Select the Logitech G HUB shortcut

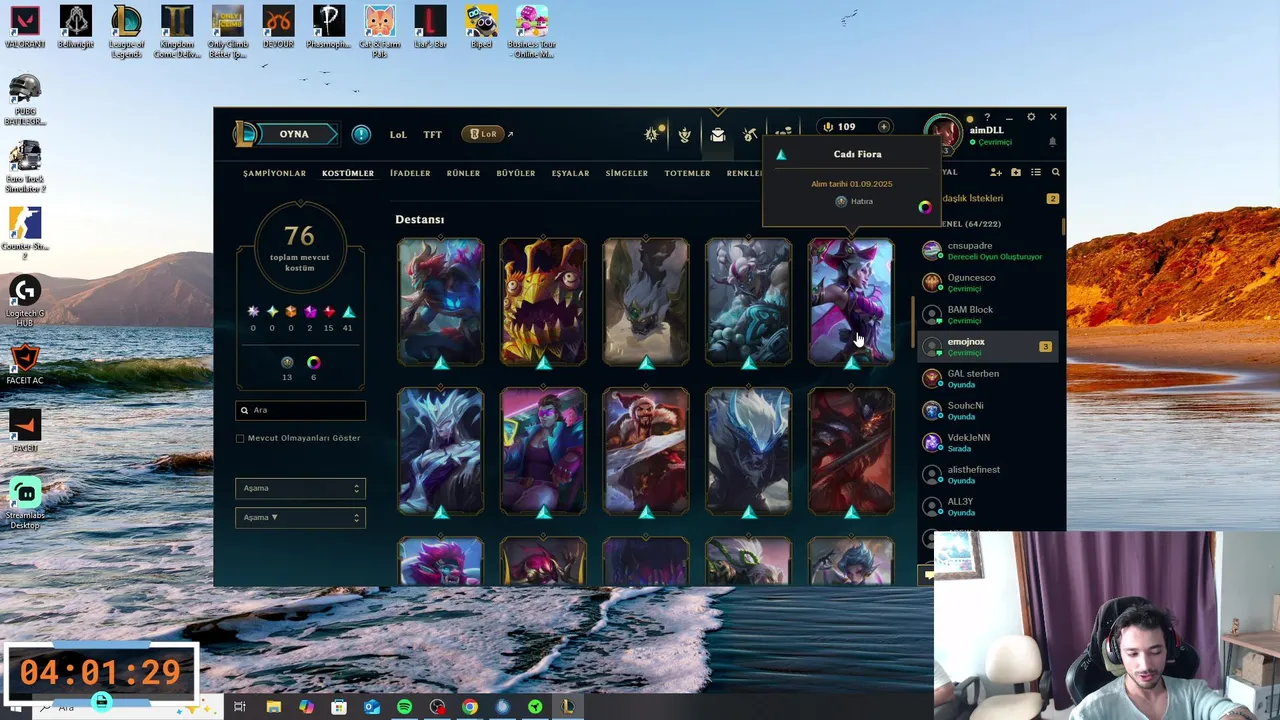point(25,301)
